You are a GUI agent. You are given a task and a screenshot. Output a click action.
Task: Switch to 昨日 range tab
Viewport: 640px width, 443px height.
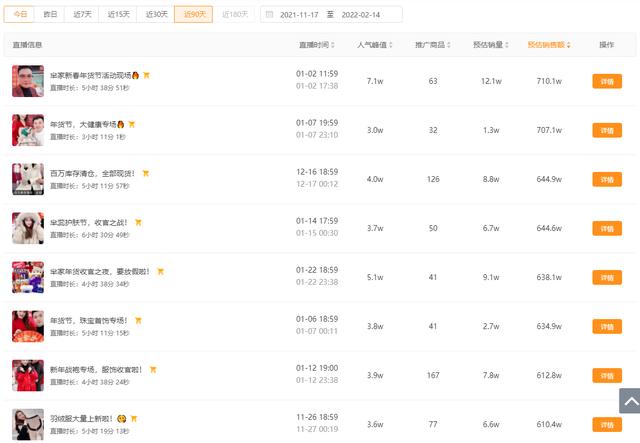click(x=50, y=15)
